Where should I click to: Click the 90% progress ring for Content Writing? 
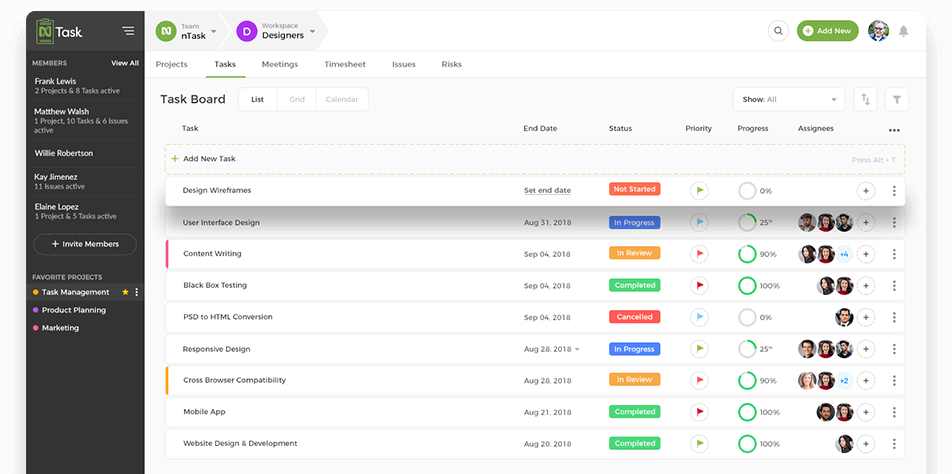[x=746, y=254]
